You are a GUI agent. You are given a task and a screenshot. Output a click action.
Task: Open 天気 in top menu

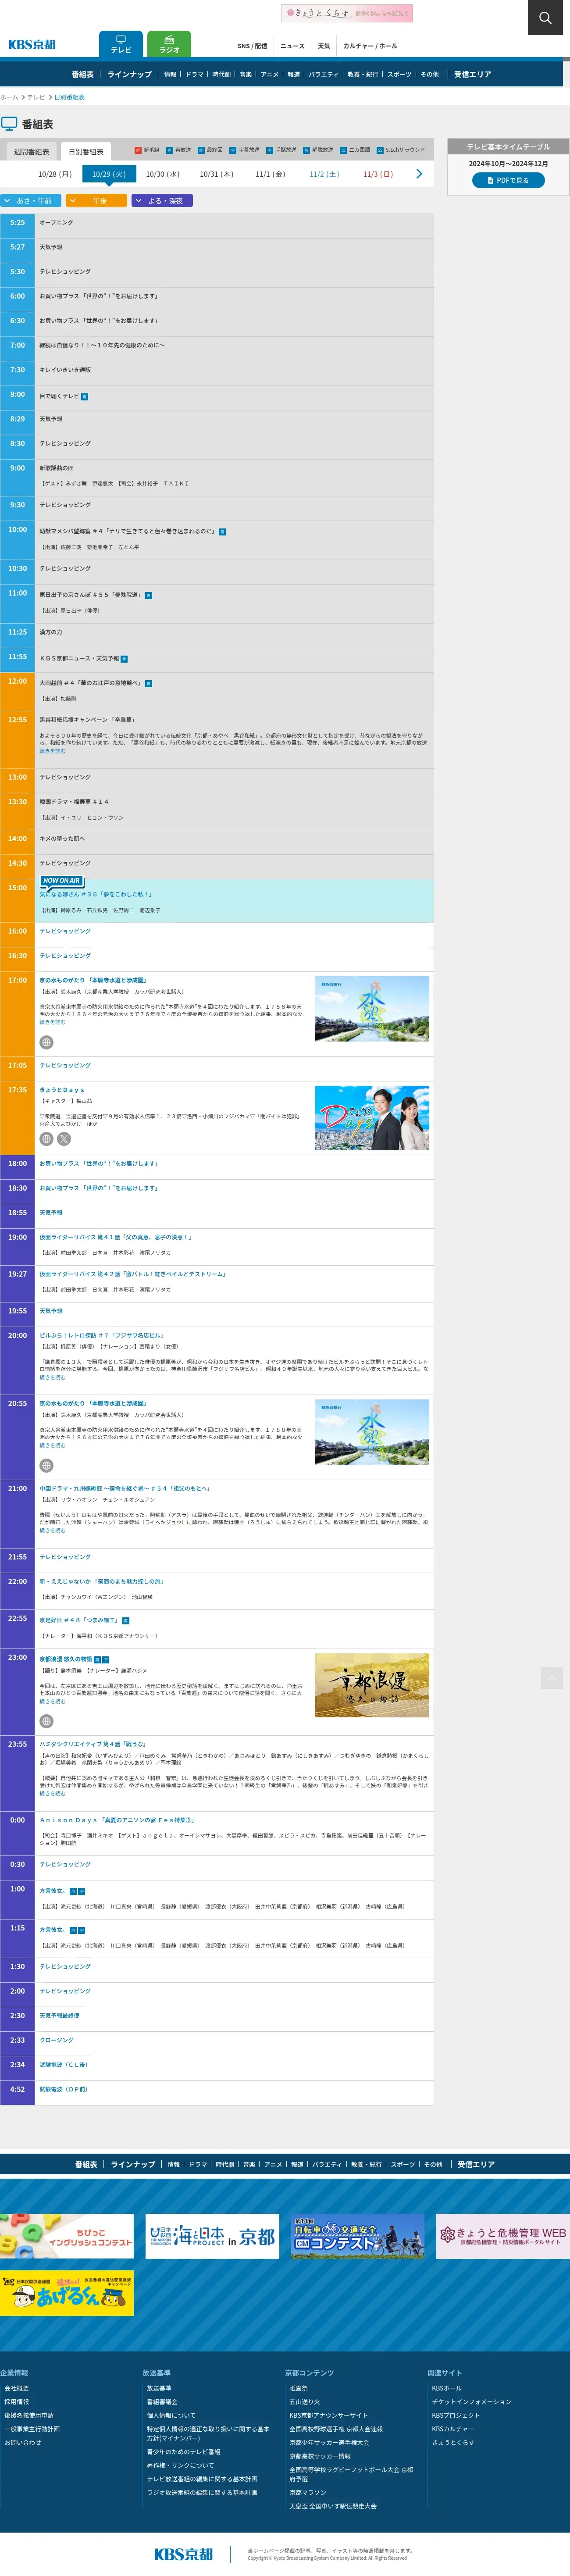pyautogui.click(x=324, y=46)
